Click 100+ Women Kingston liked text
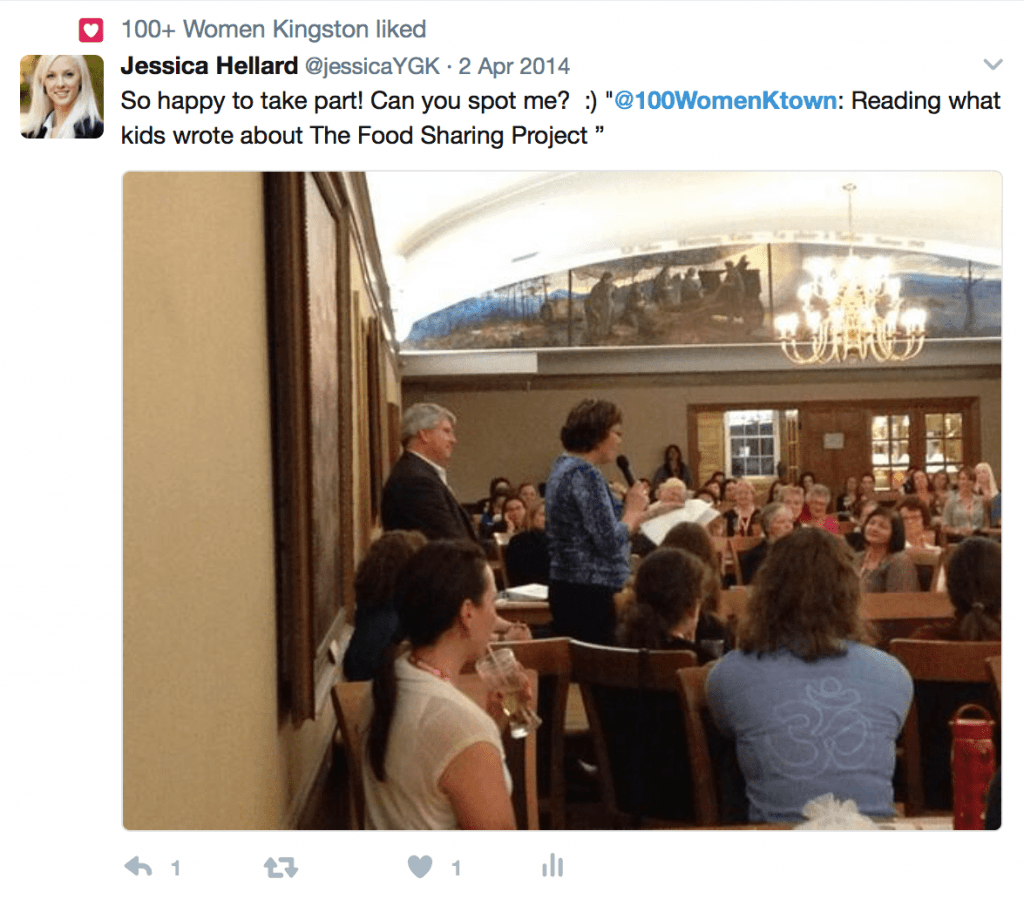The width and height of the screenshot is (1024, 899). 274,29
